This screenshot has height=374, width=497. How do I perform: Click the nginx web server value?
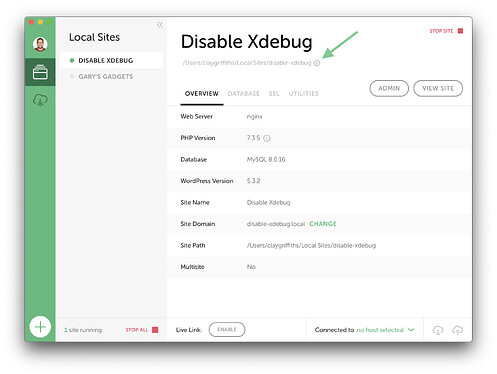point(255,117)
